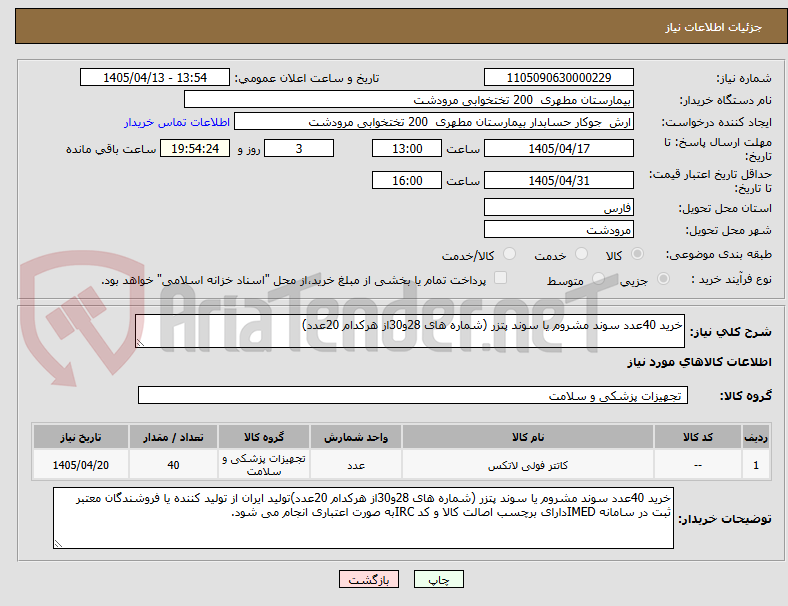Click row number 1 cell
This screenshot has width=788, height=606.
(755, 465)
